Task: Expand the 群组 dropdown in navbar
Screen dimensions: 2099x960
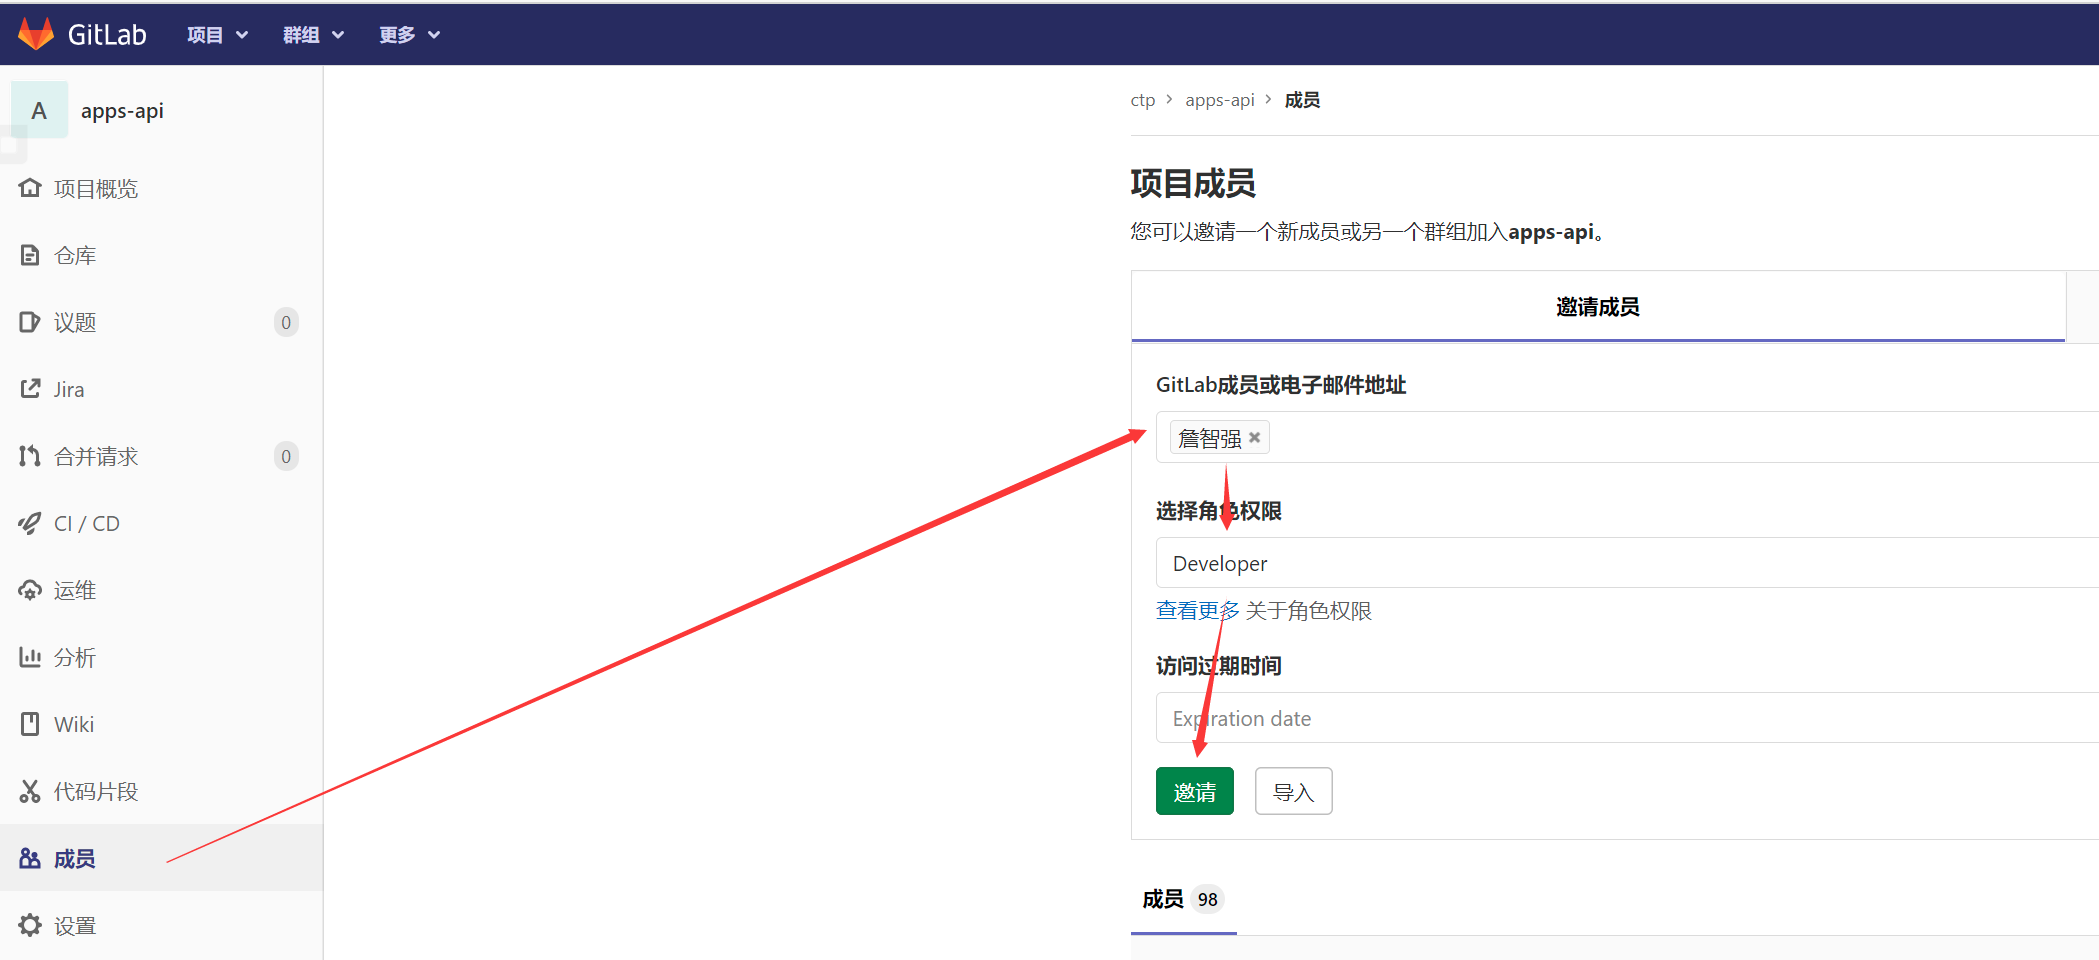Action: pyautogui.click(x=313, y=35)
